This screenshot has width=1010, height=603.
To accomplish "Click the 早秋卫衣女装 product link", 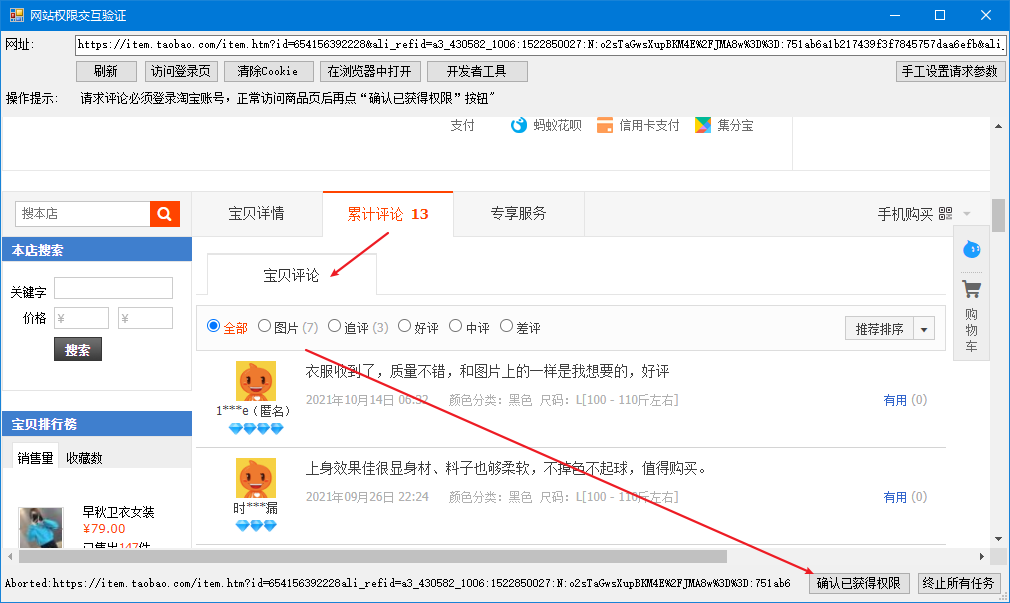I will pos(119,512).
